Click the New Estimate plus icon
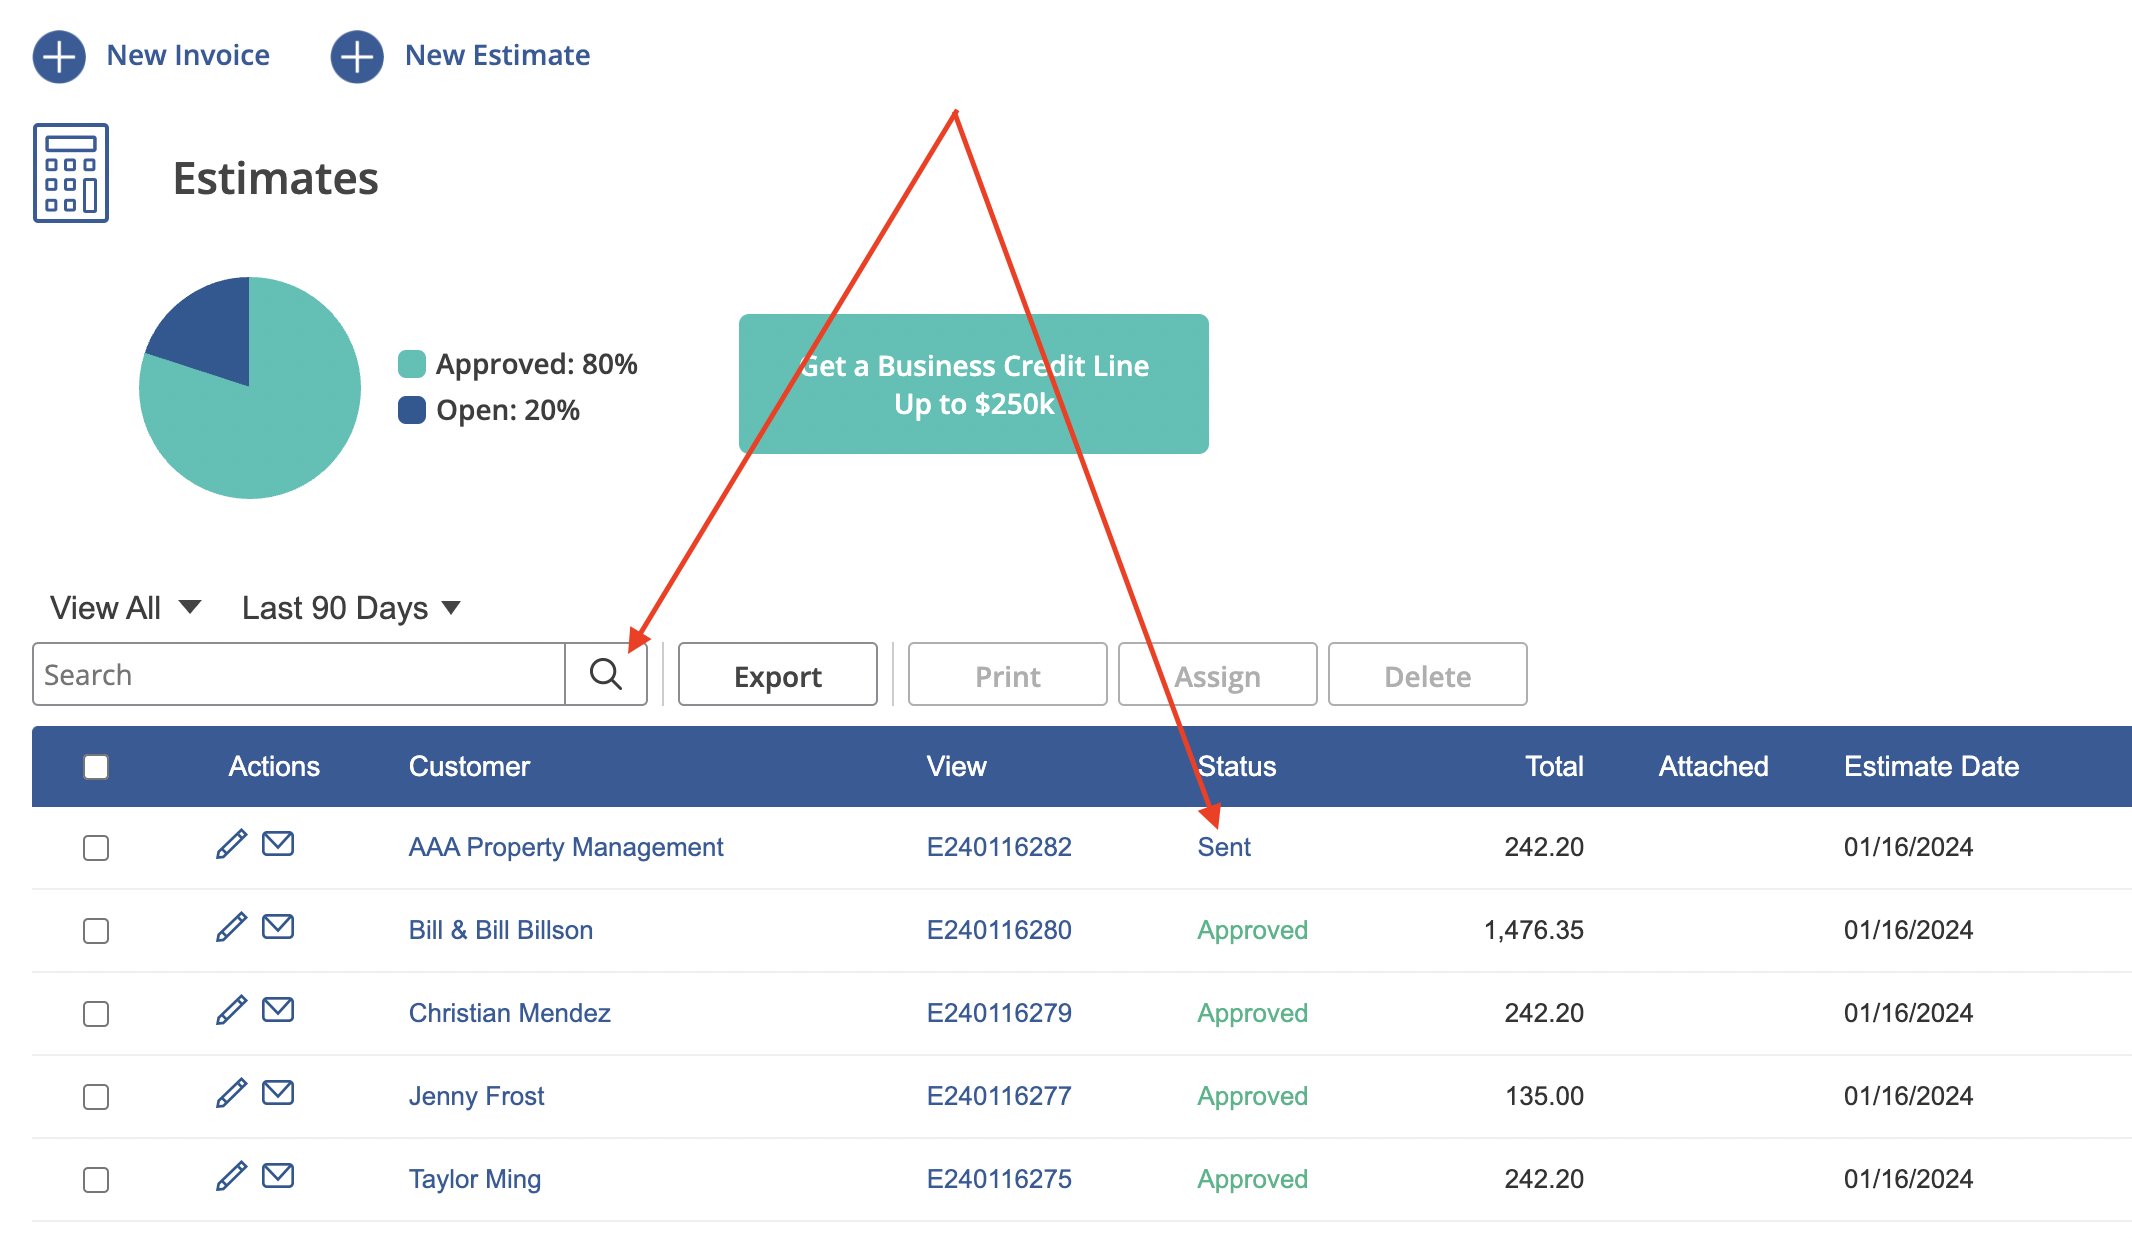 pyautogui.click(x=357, y=56)
